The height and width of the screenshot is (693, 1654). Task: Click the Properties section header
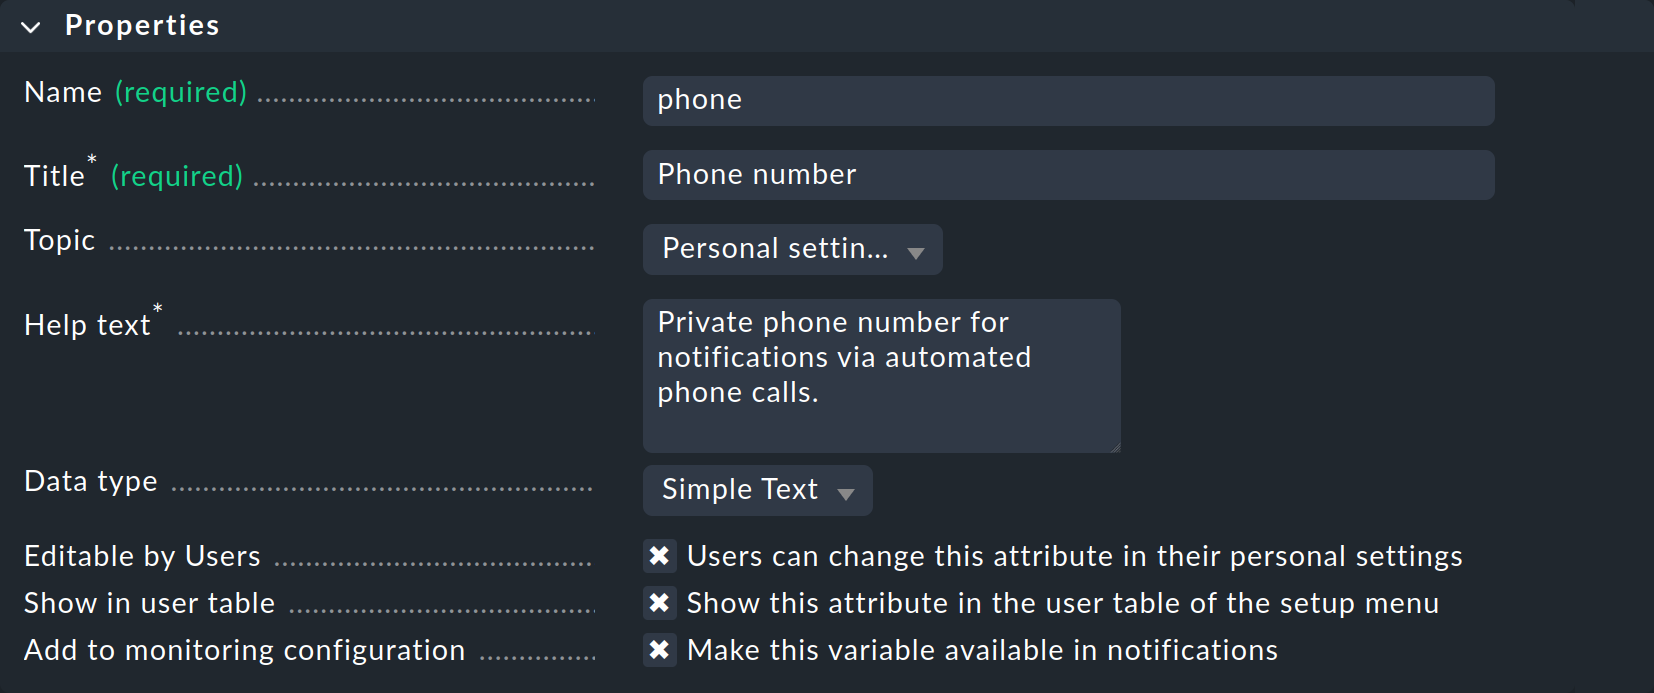(x=142, y=25)
